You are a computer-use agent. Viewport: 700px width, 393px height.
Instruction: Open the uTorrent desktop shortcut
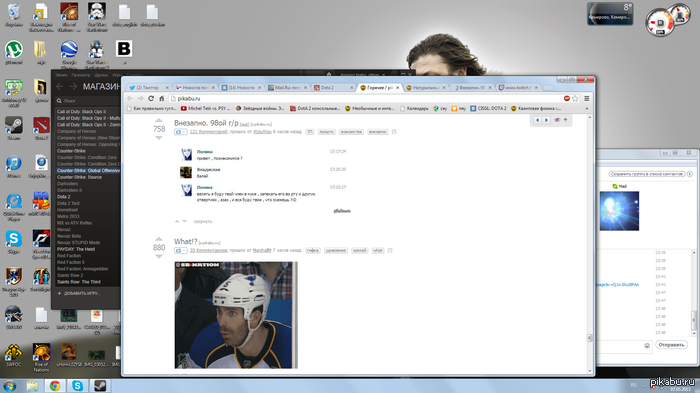tap(14, 52)
